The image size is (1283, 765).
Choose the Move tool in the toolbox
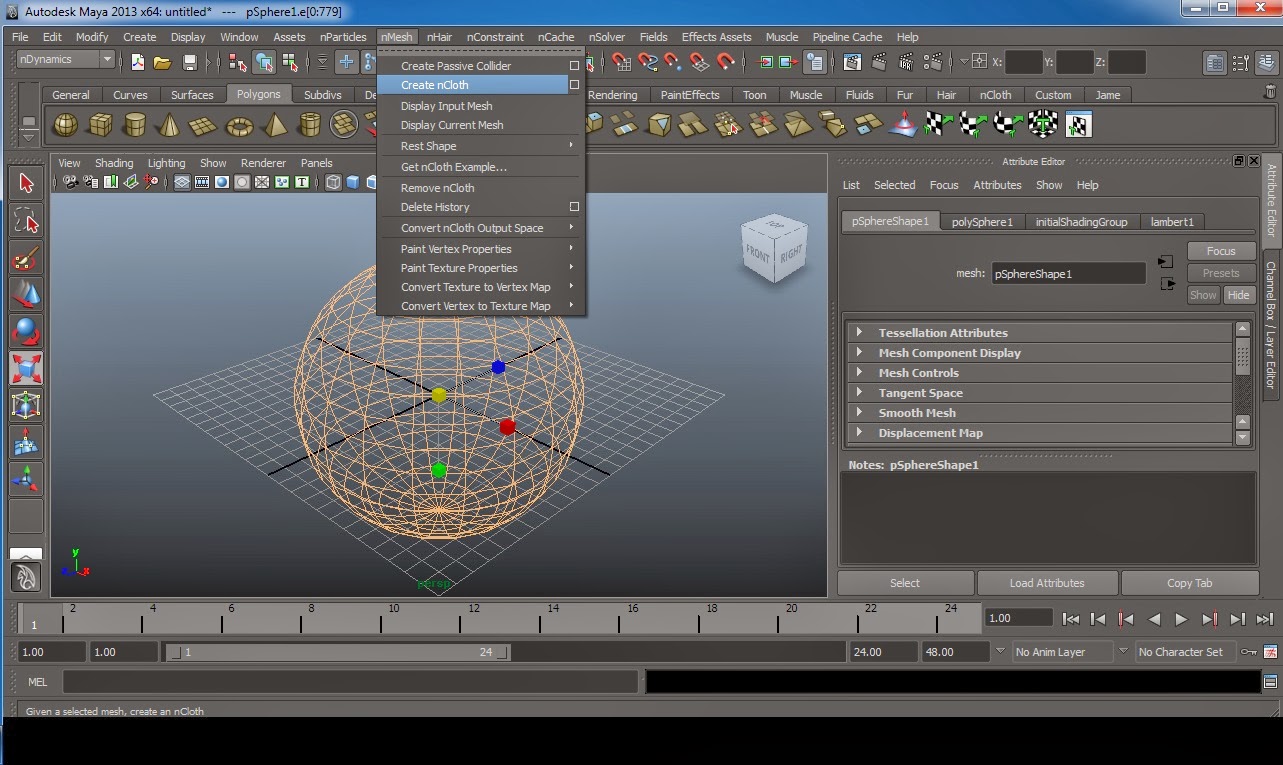click(25, 292)
